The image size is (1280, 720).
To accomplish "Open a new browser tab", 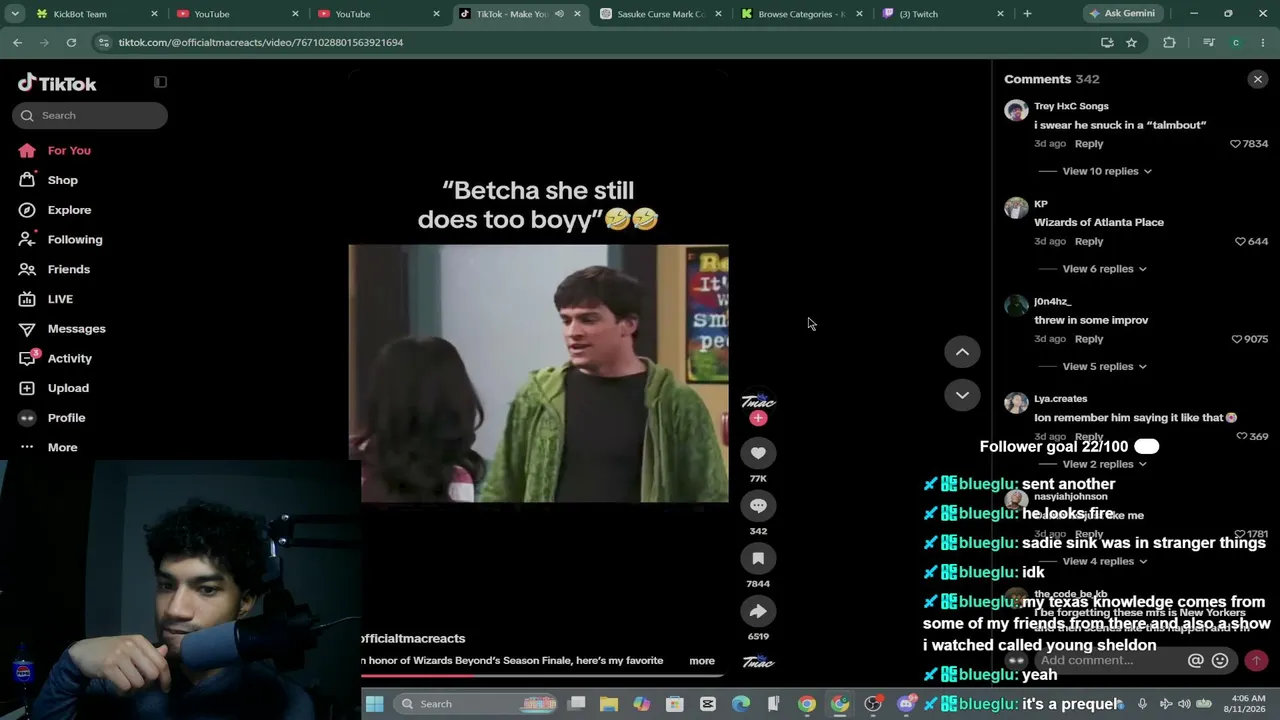I will click(1027, 14).
